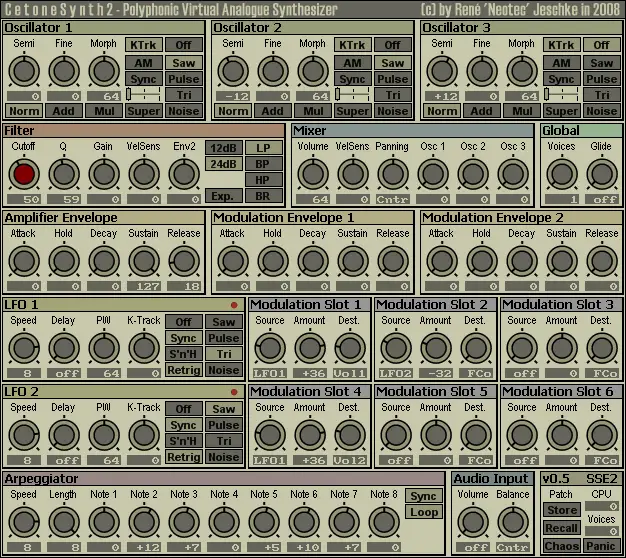Choose Super mode in Oscillator 1
Image resolution: width=626 pixels, height=558 pixels.
coord(144,111)
